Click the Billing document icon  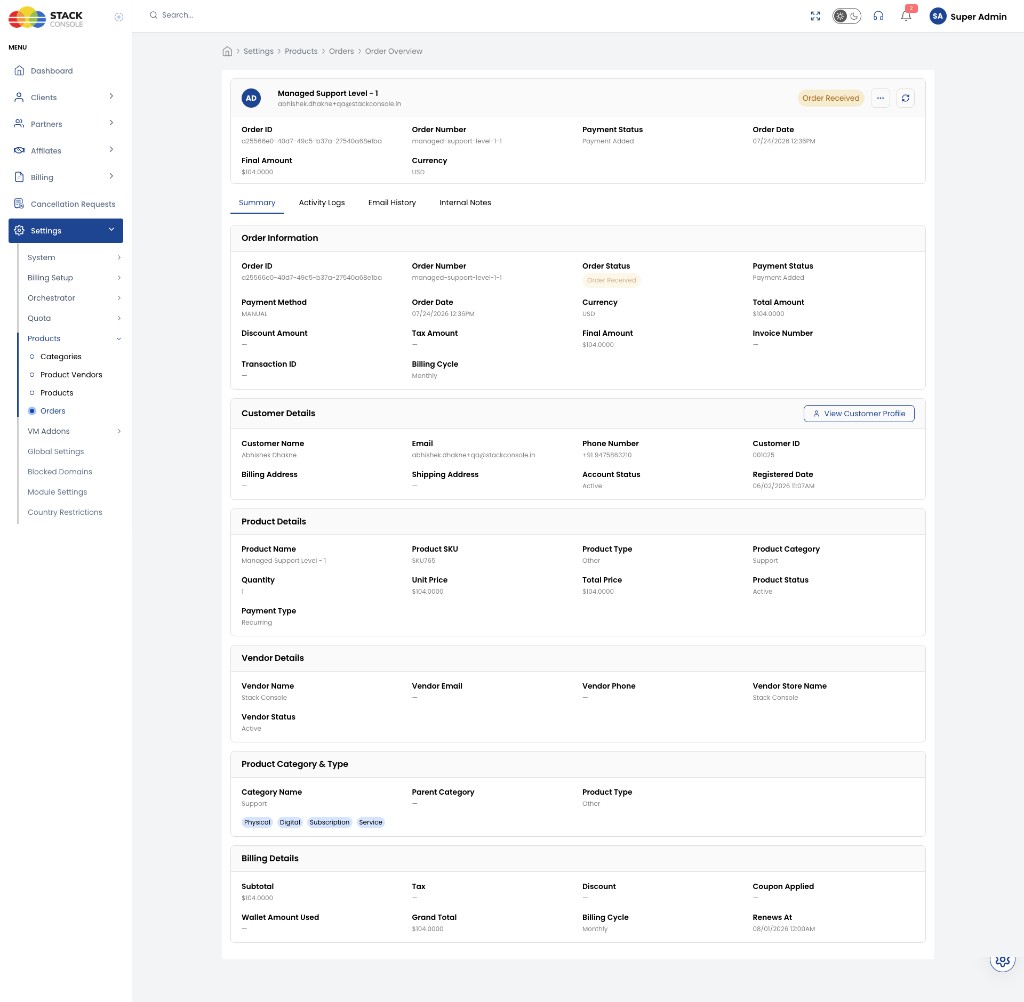click(x=19, y=177)
